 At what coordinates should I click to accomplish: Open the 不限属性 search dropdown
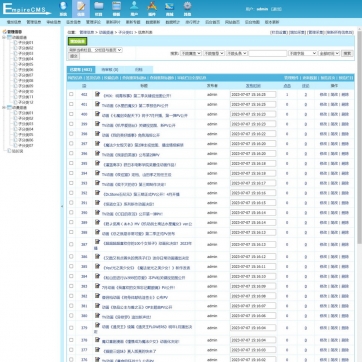coord(191,53)
